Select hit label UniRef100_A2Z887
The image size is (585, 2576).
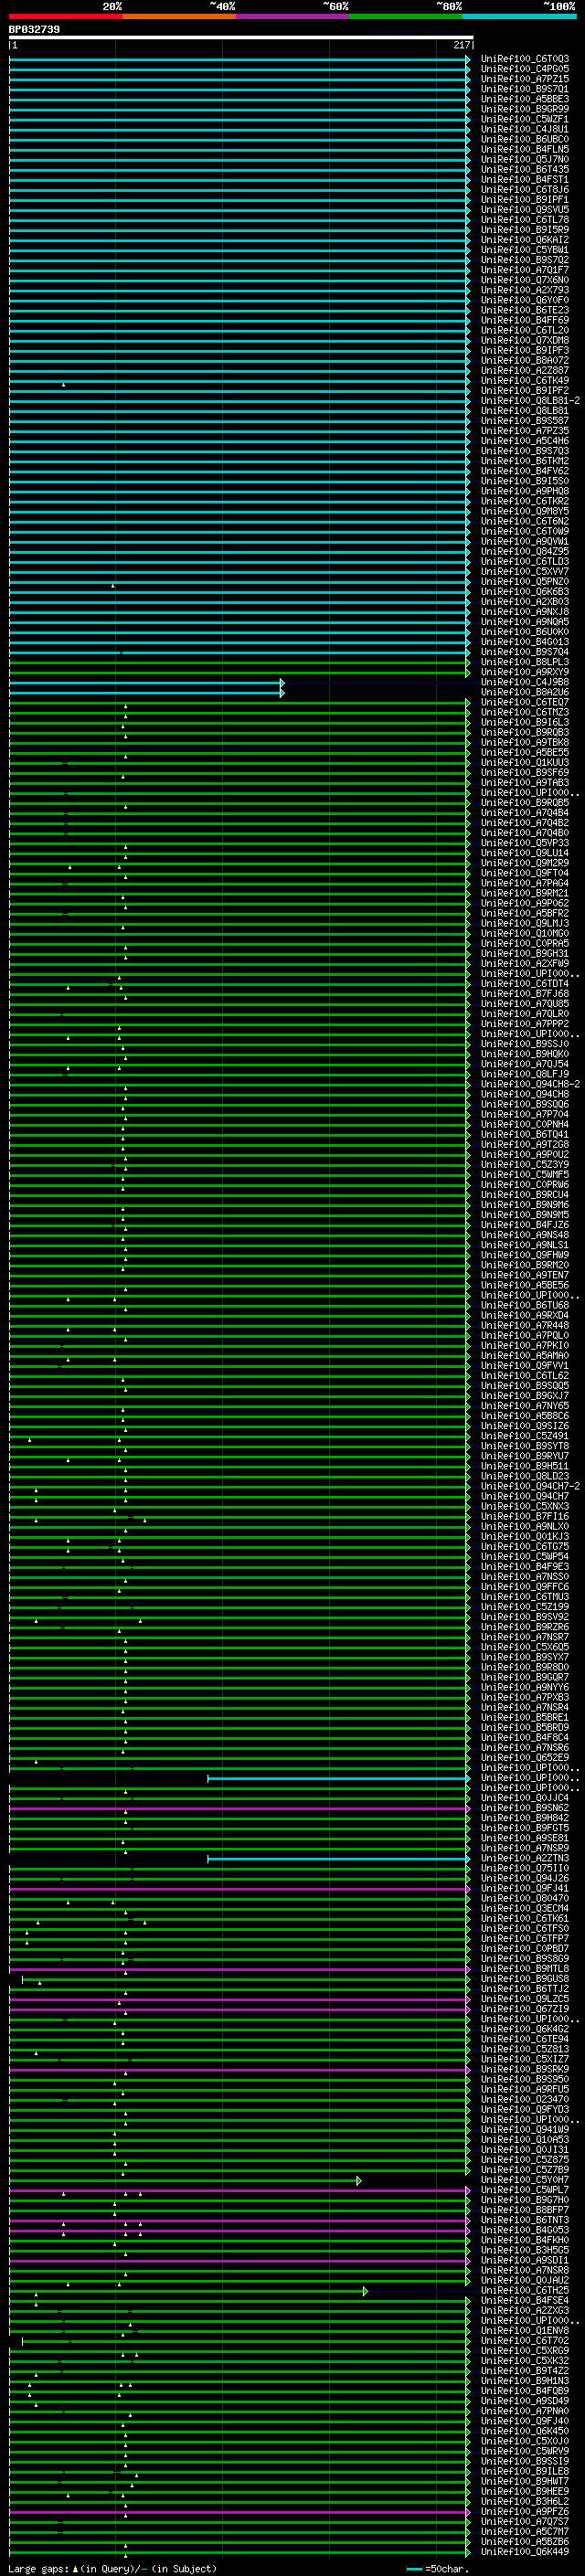click(525, 370)
